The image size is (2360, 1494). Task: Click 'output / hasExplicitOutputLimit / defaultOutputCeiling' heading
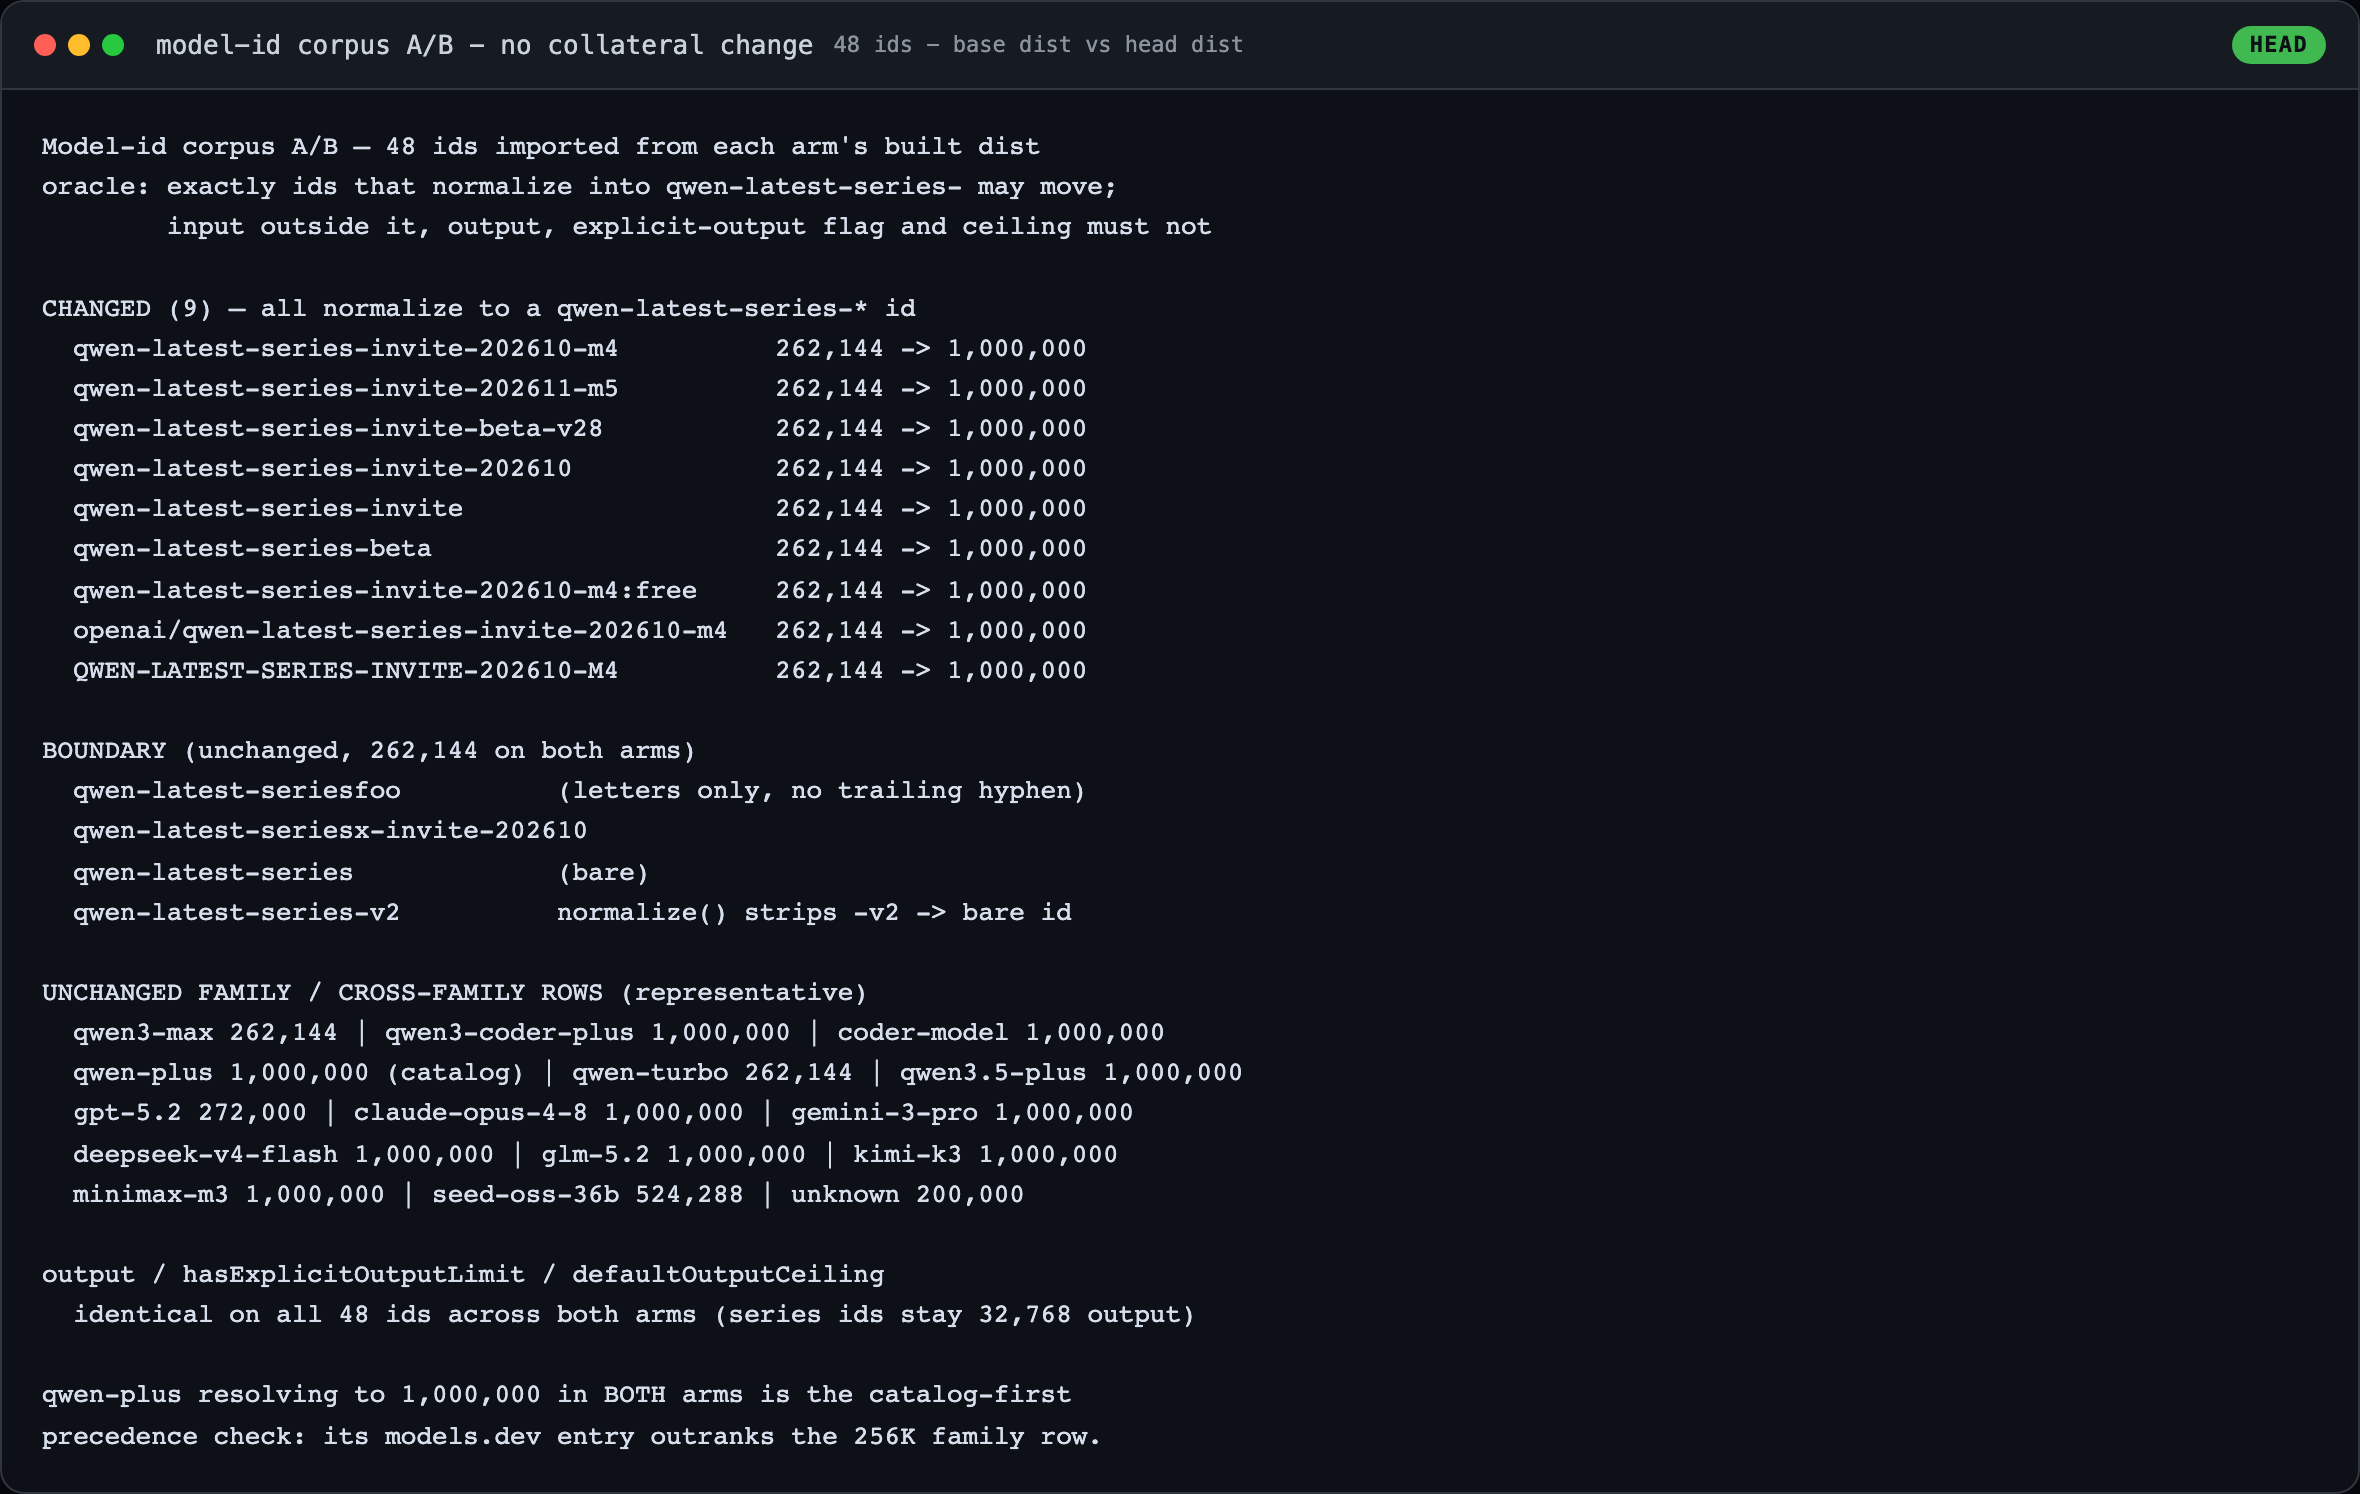[463, 1274]
